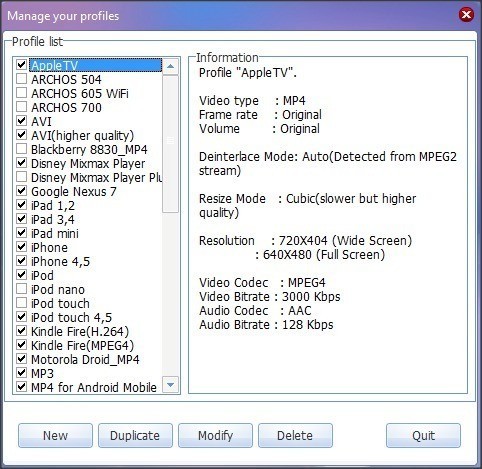The height and width of the screenshot is (469, 482).
Task: Select the Google Nexus 7 profile name
Action: point(74,191)
